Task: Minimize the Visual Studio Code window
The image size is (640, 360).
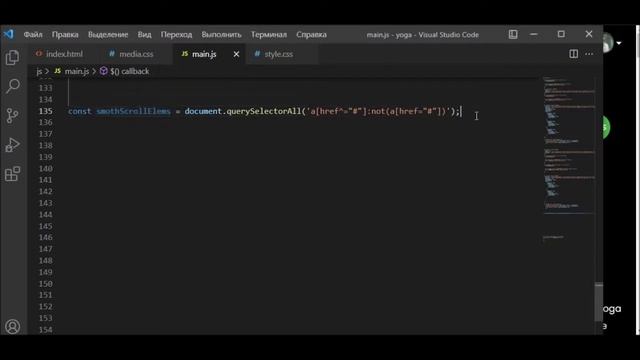Action: (x=533, y=34)
